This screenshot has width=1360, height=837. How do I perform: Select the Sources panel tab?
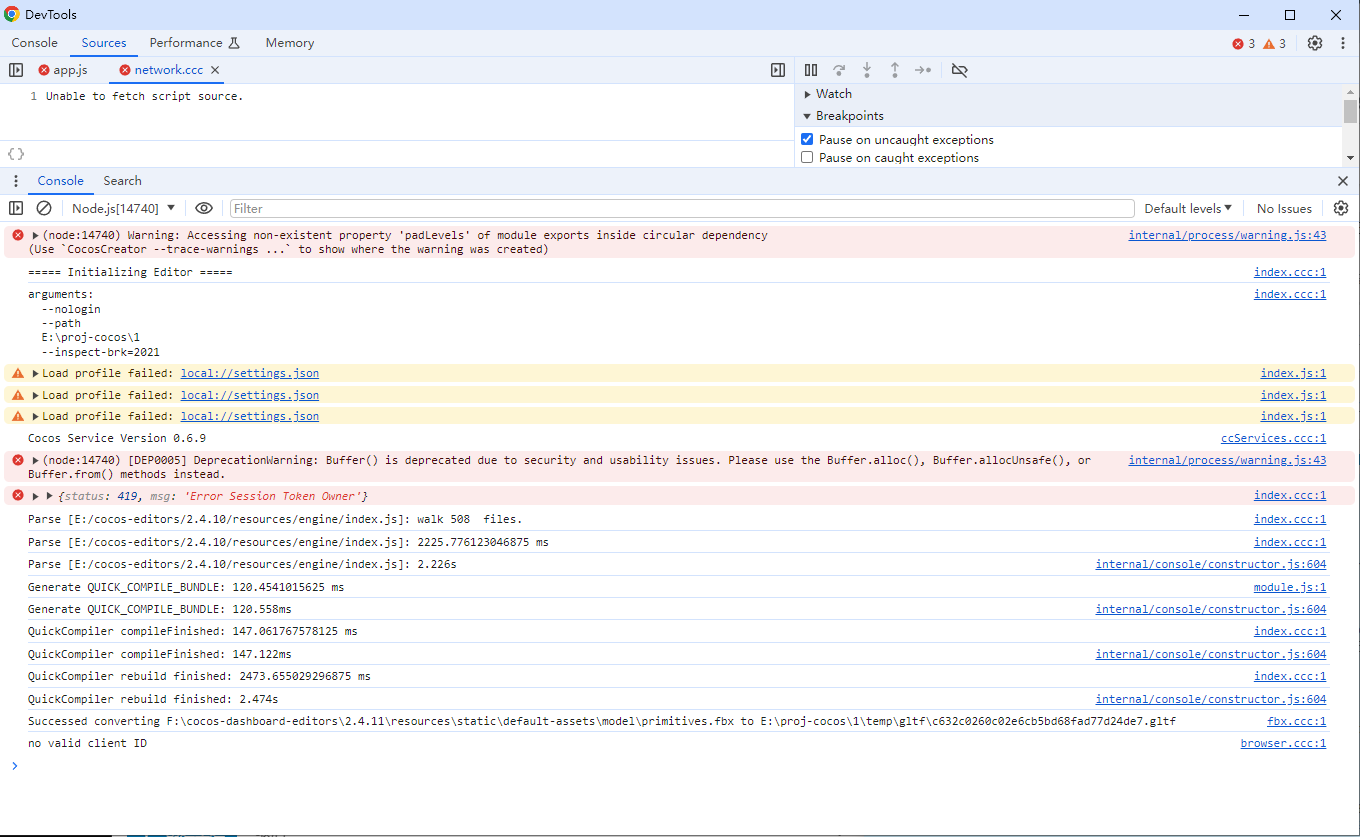pyautogui.click(x=104, y=43)
